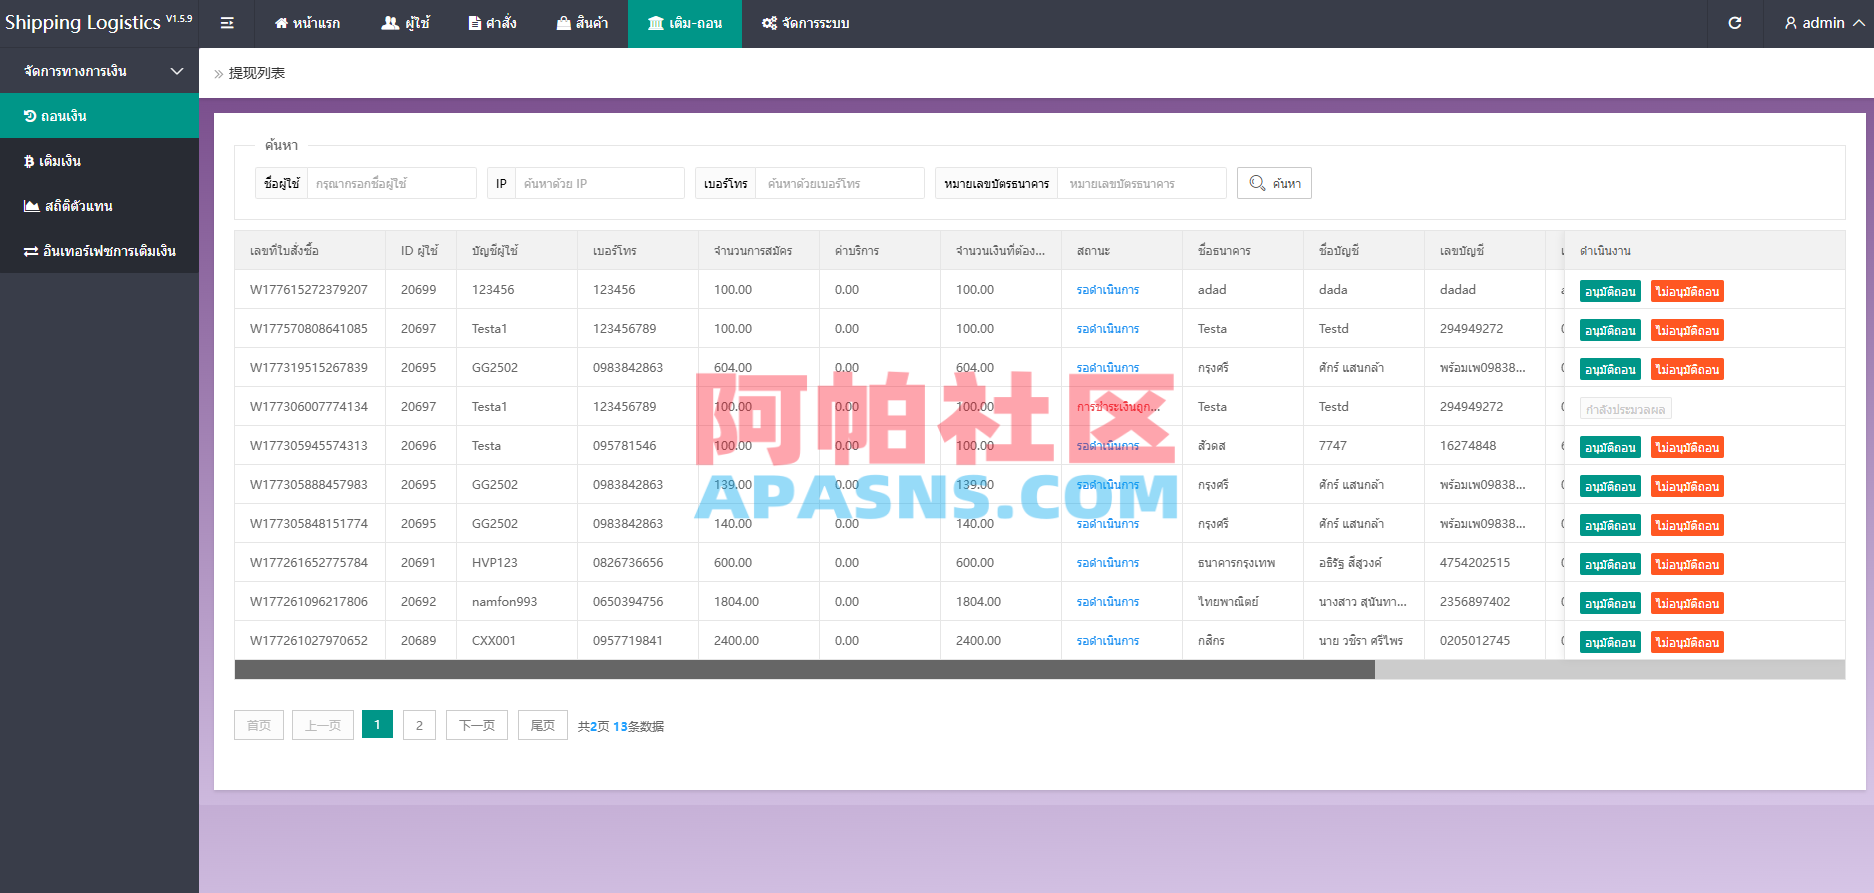Click the 提现列表 breadcrumb text

point(257,73)
